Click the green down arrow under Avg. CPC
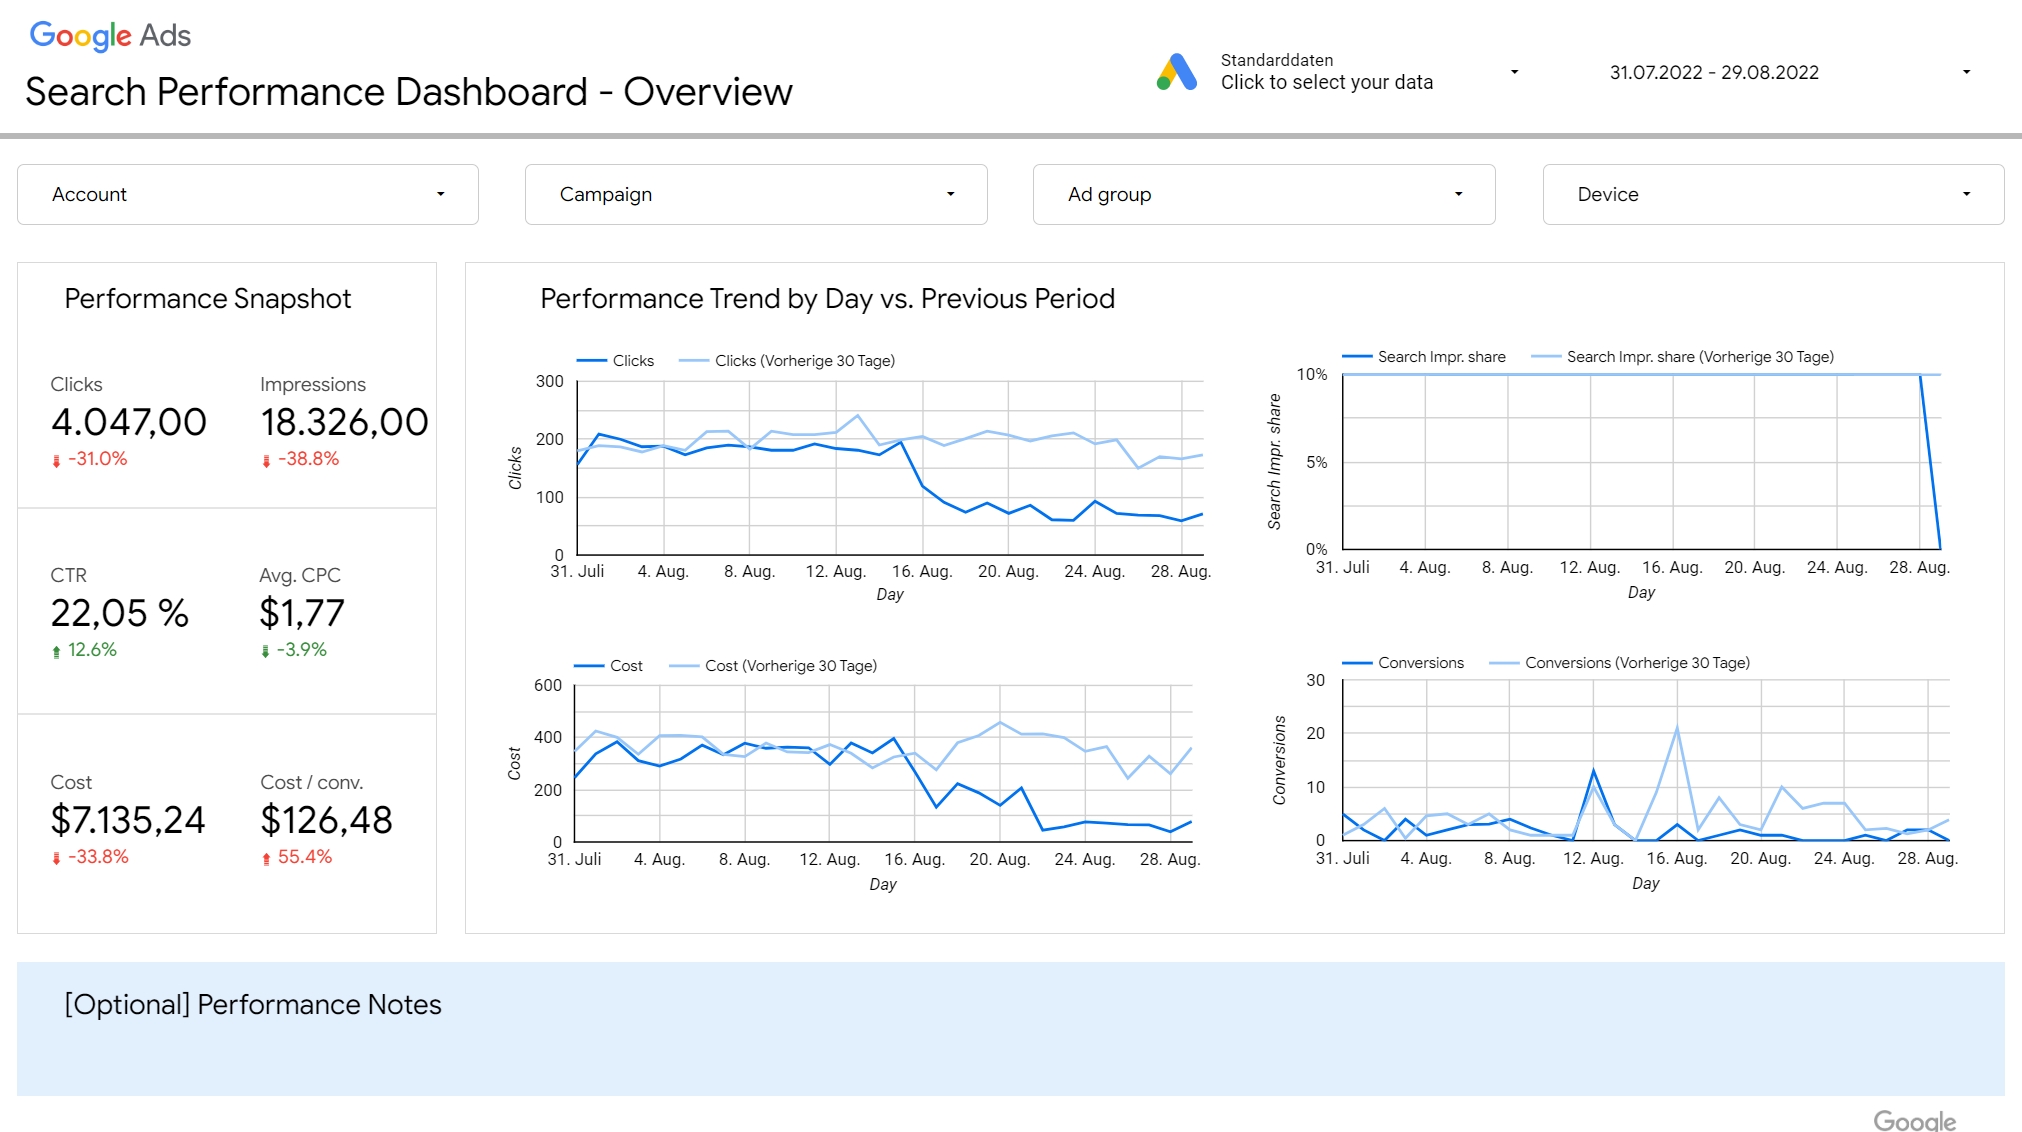The image size is (2022, 1132). pyautogui.click(x=265, y=652)
